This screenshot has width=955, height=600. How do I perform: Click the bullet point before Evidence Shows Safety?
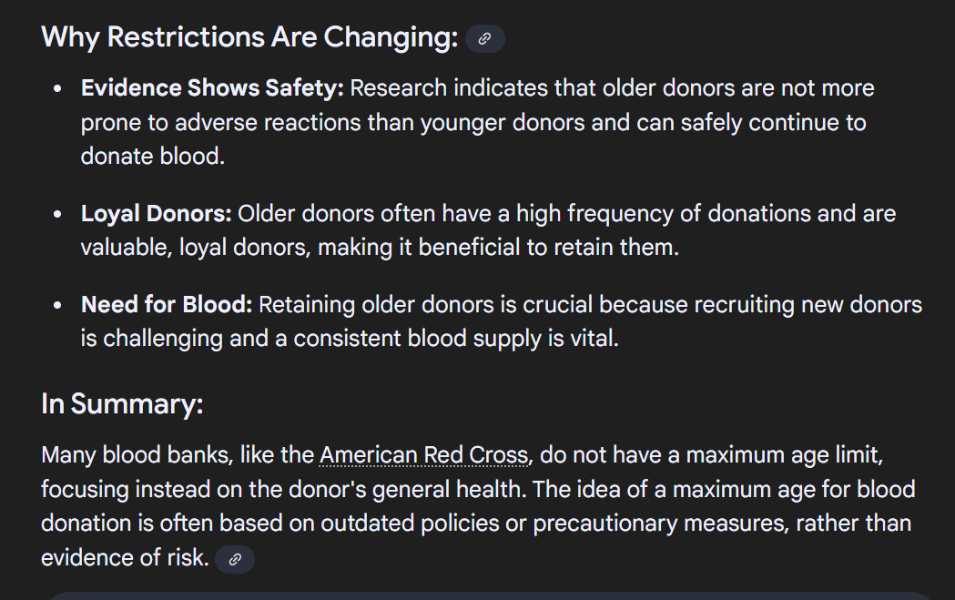click(58, 89)
